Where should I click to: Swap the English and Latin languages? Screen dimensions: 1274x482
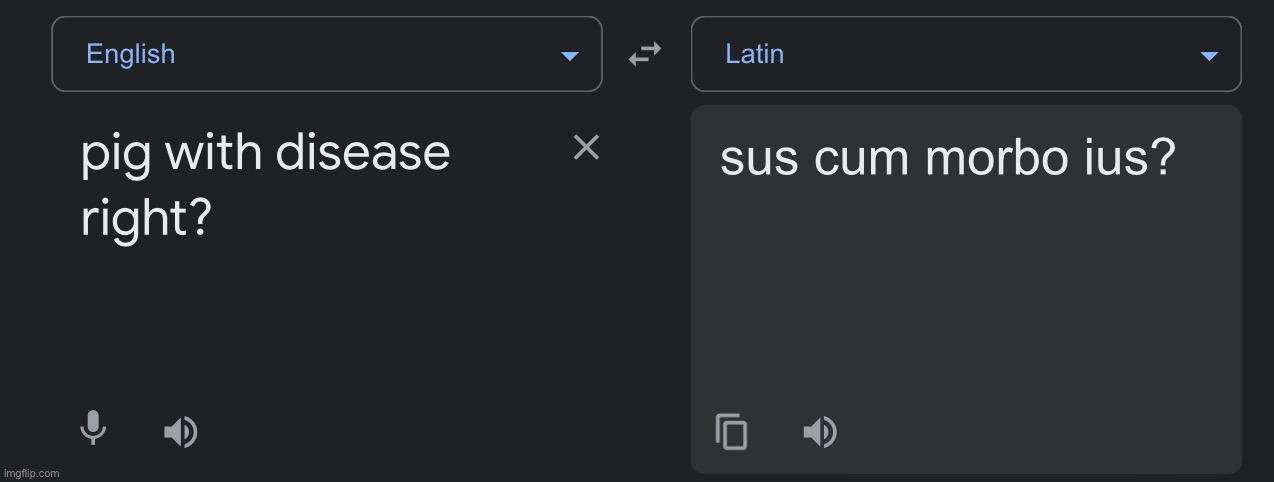tap(645, 55)
